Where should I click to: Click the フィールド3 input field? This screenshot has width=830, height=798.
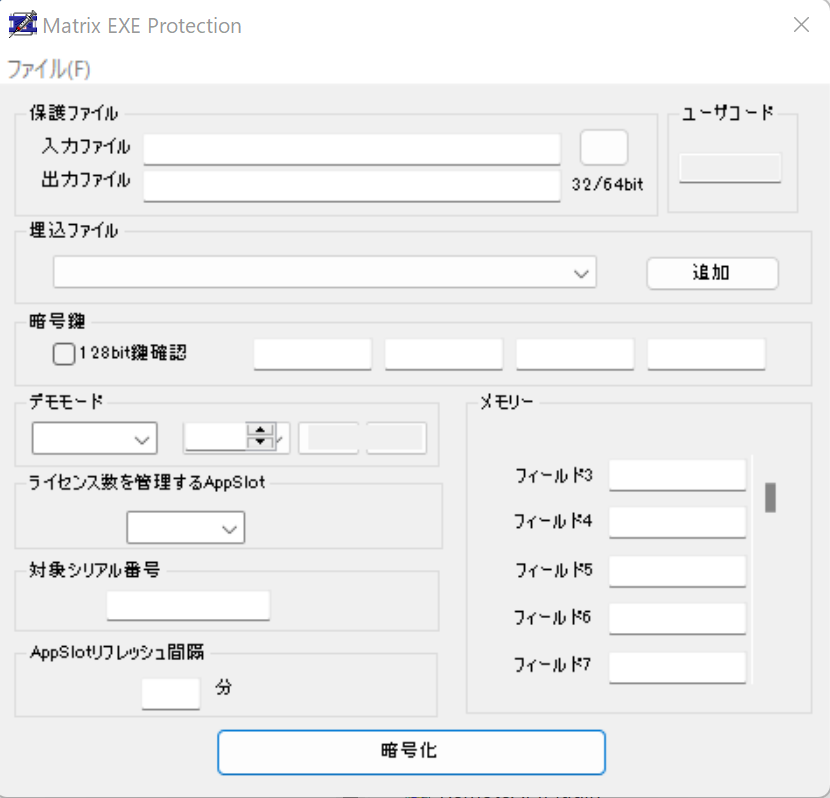678,475
